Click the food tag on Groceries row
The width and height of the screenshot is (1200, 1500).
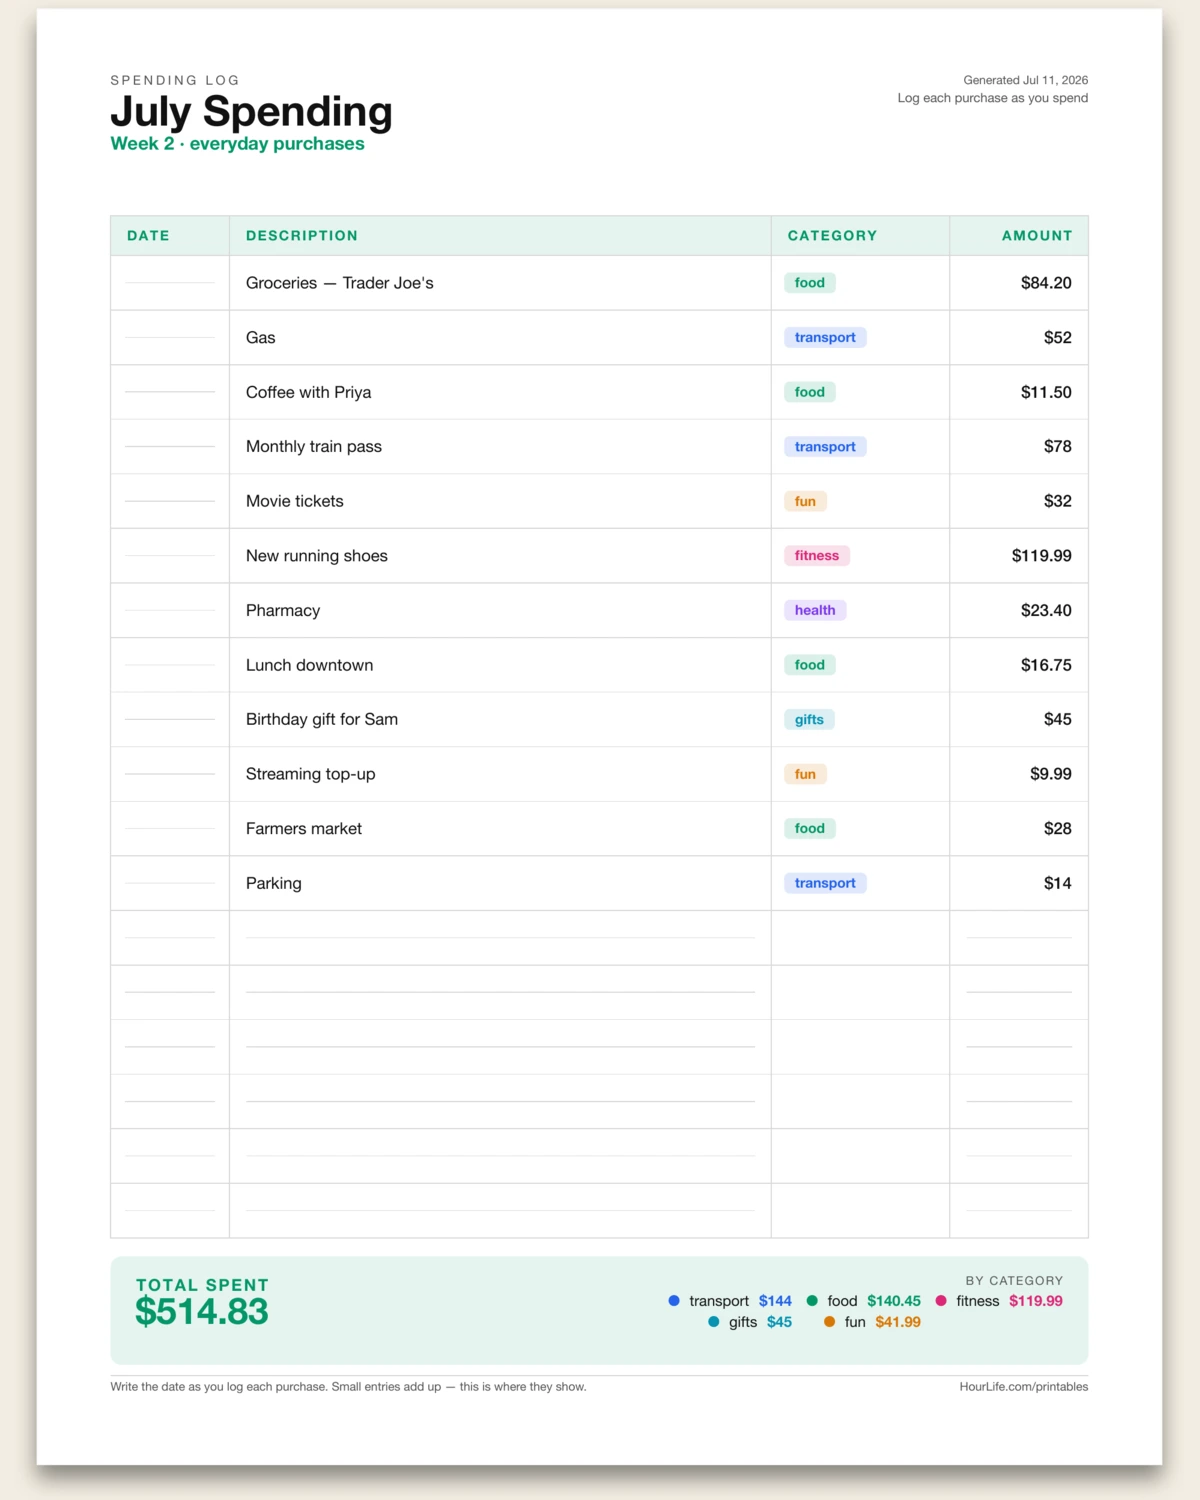(x=810, y=283)
